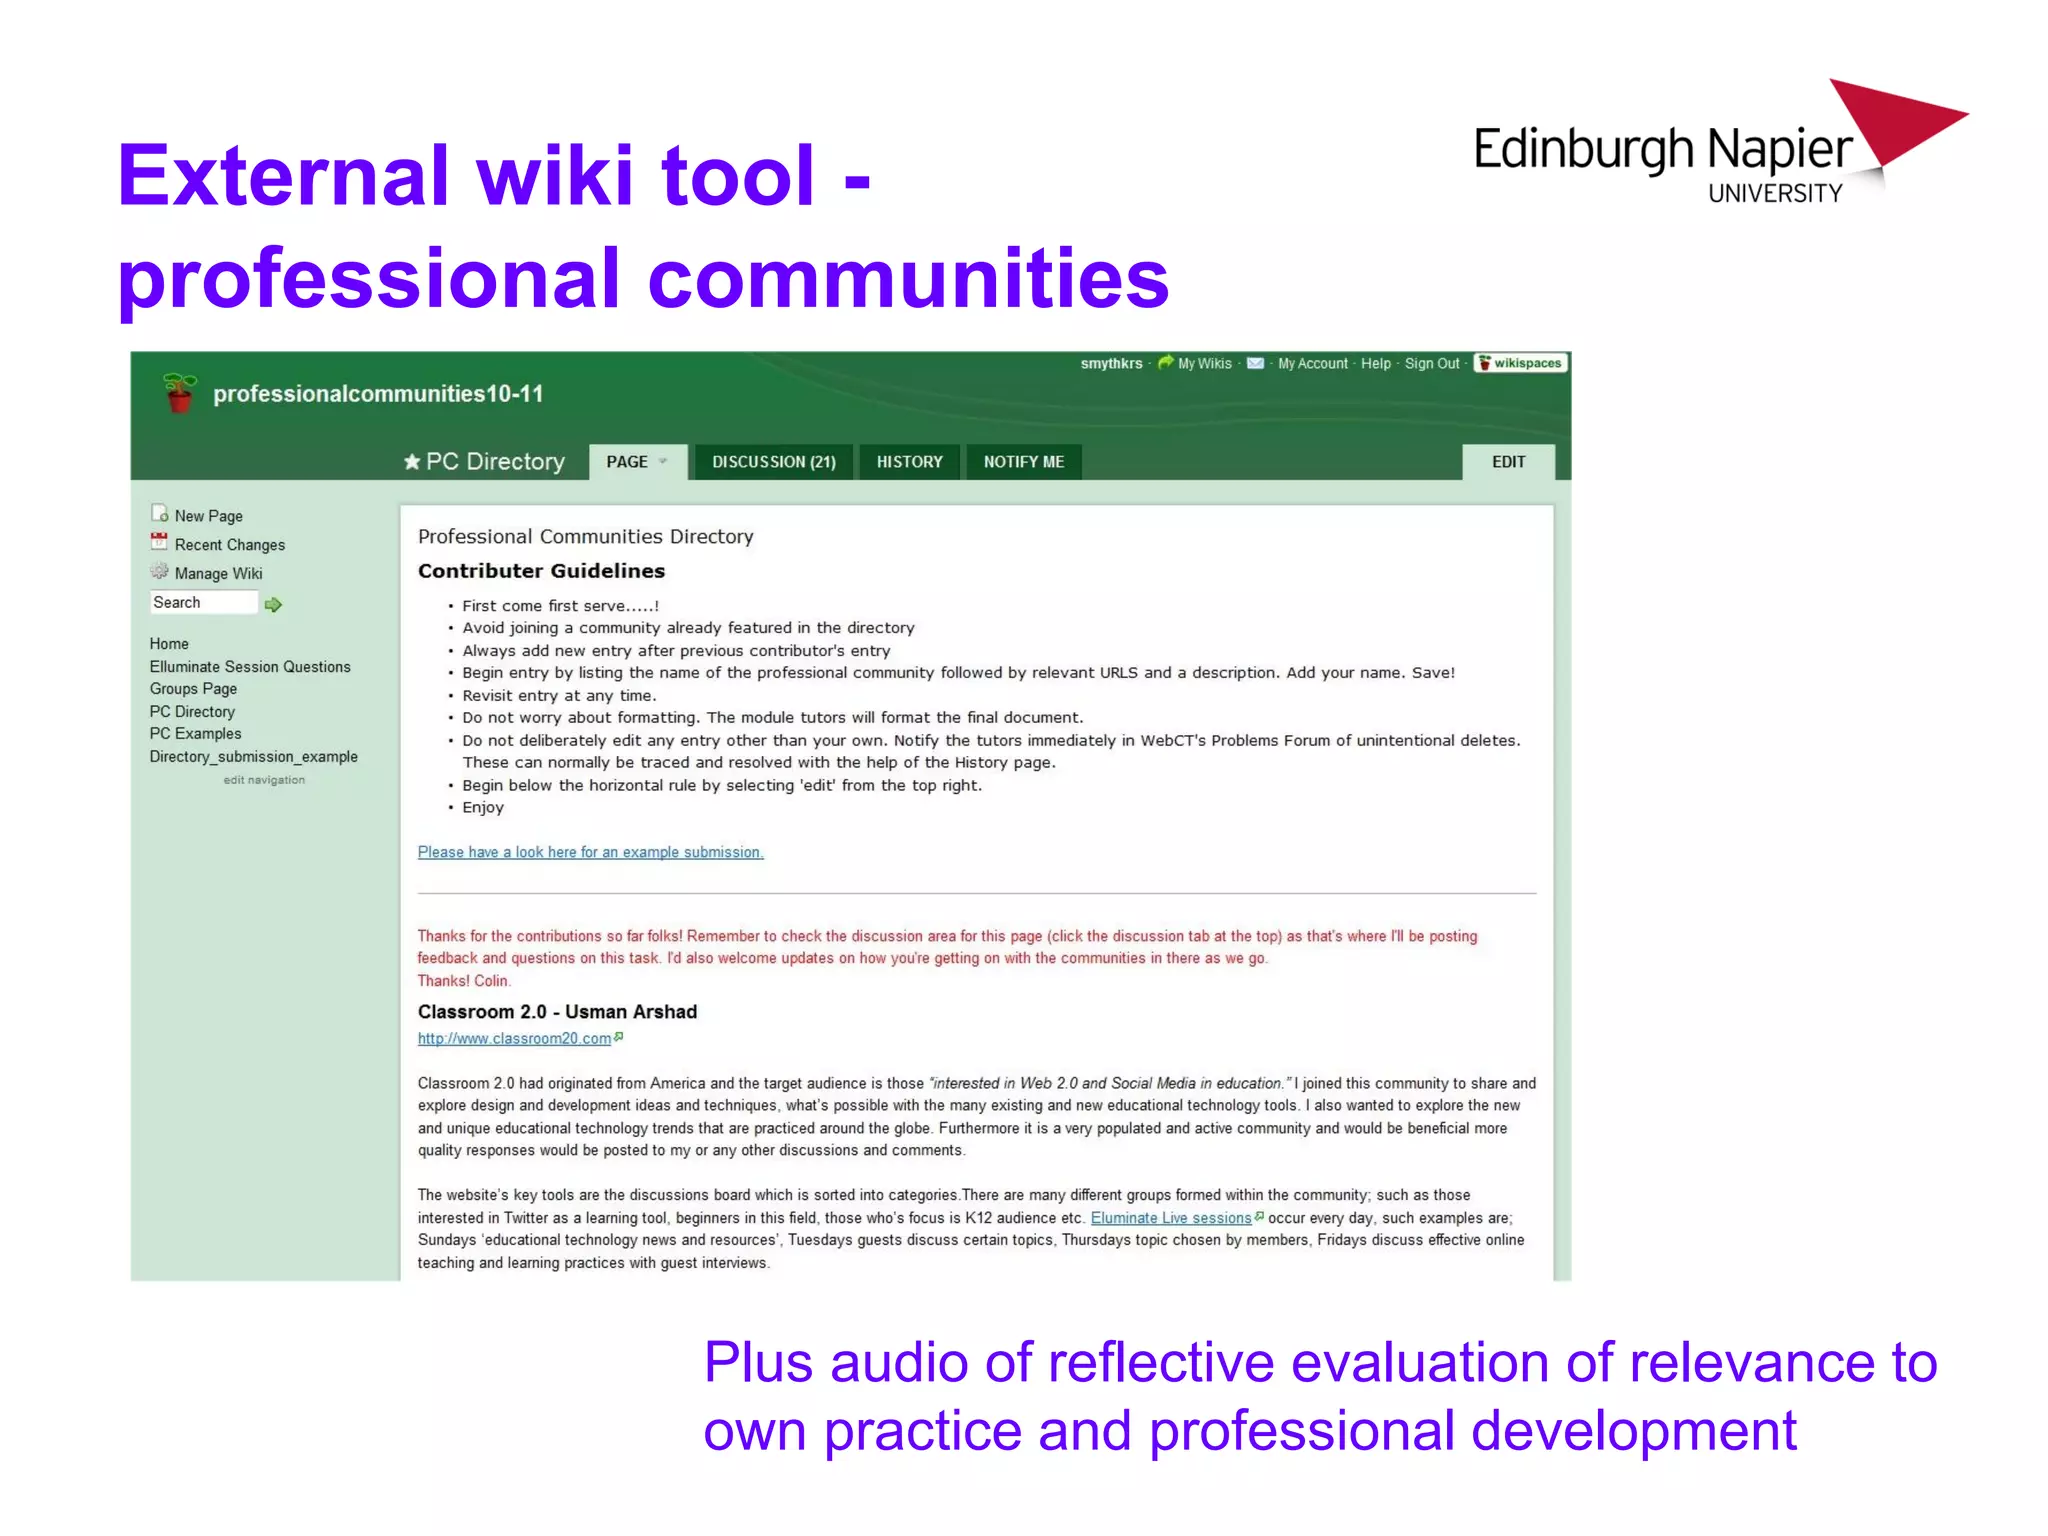
Task: Open the example submission link
Action: pos(590,852)
